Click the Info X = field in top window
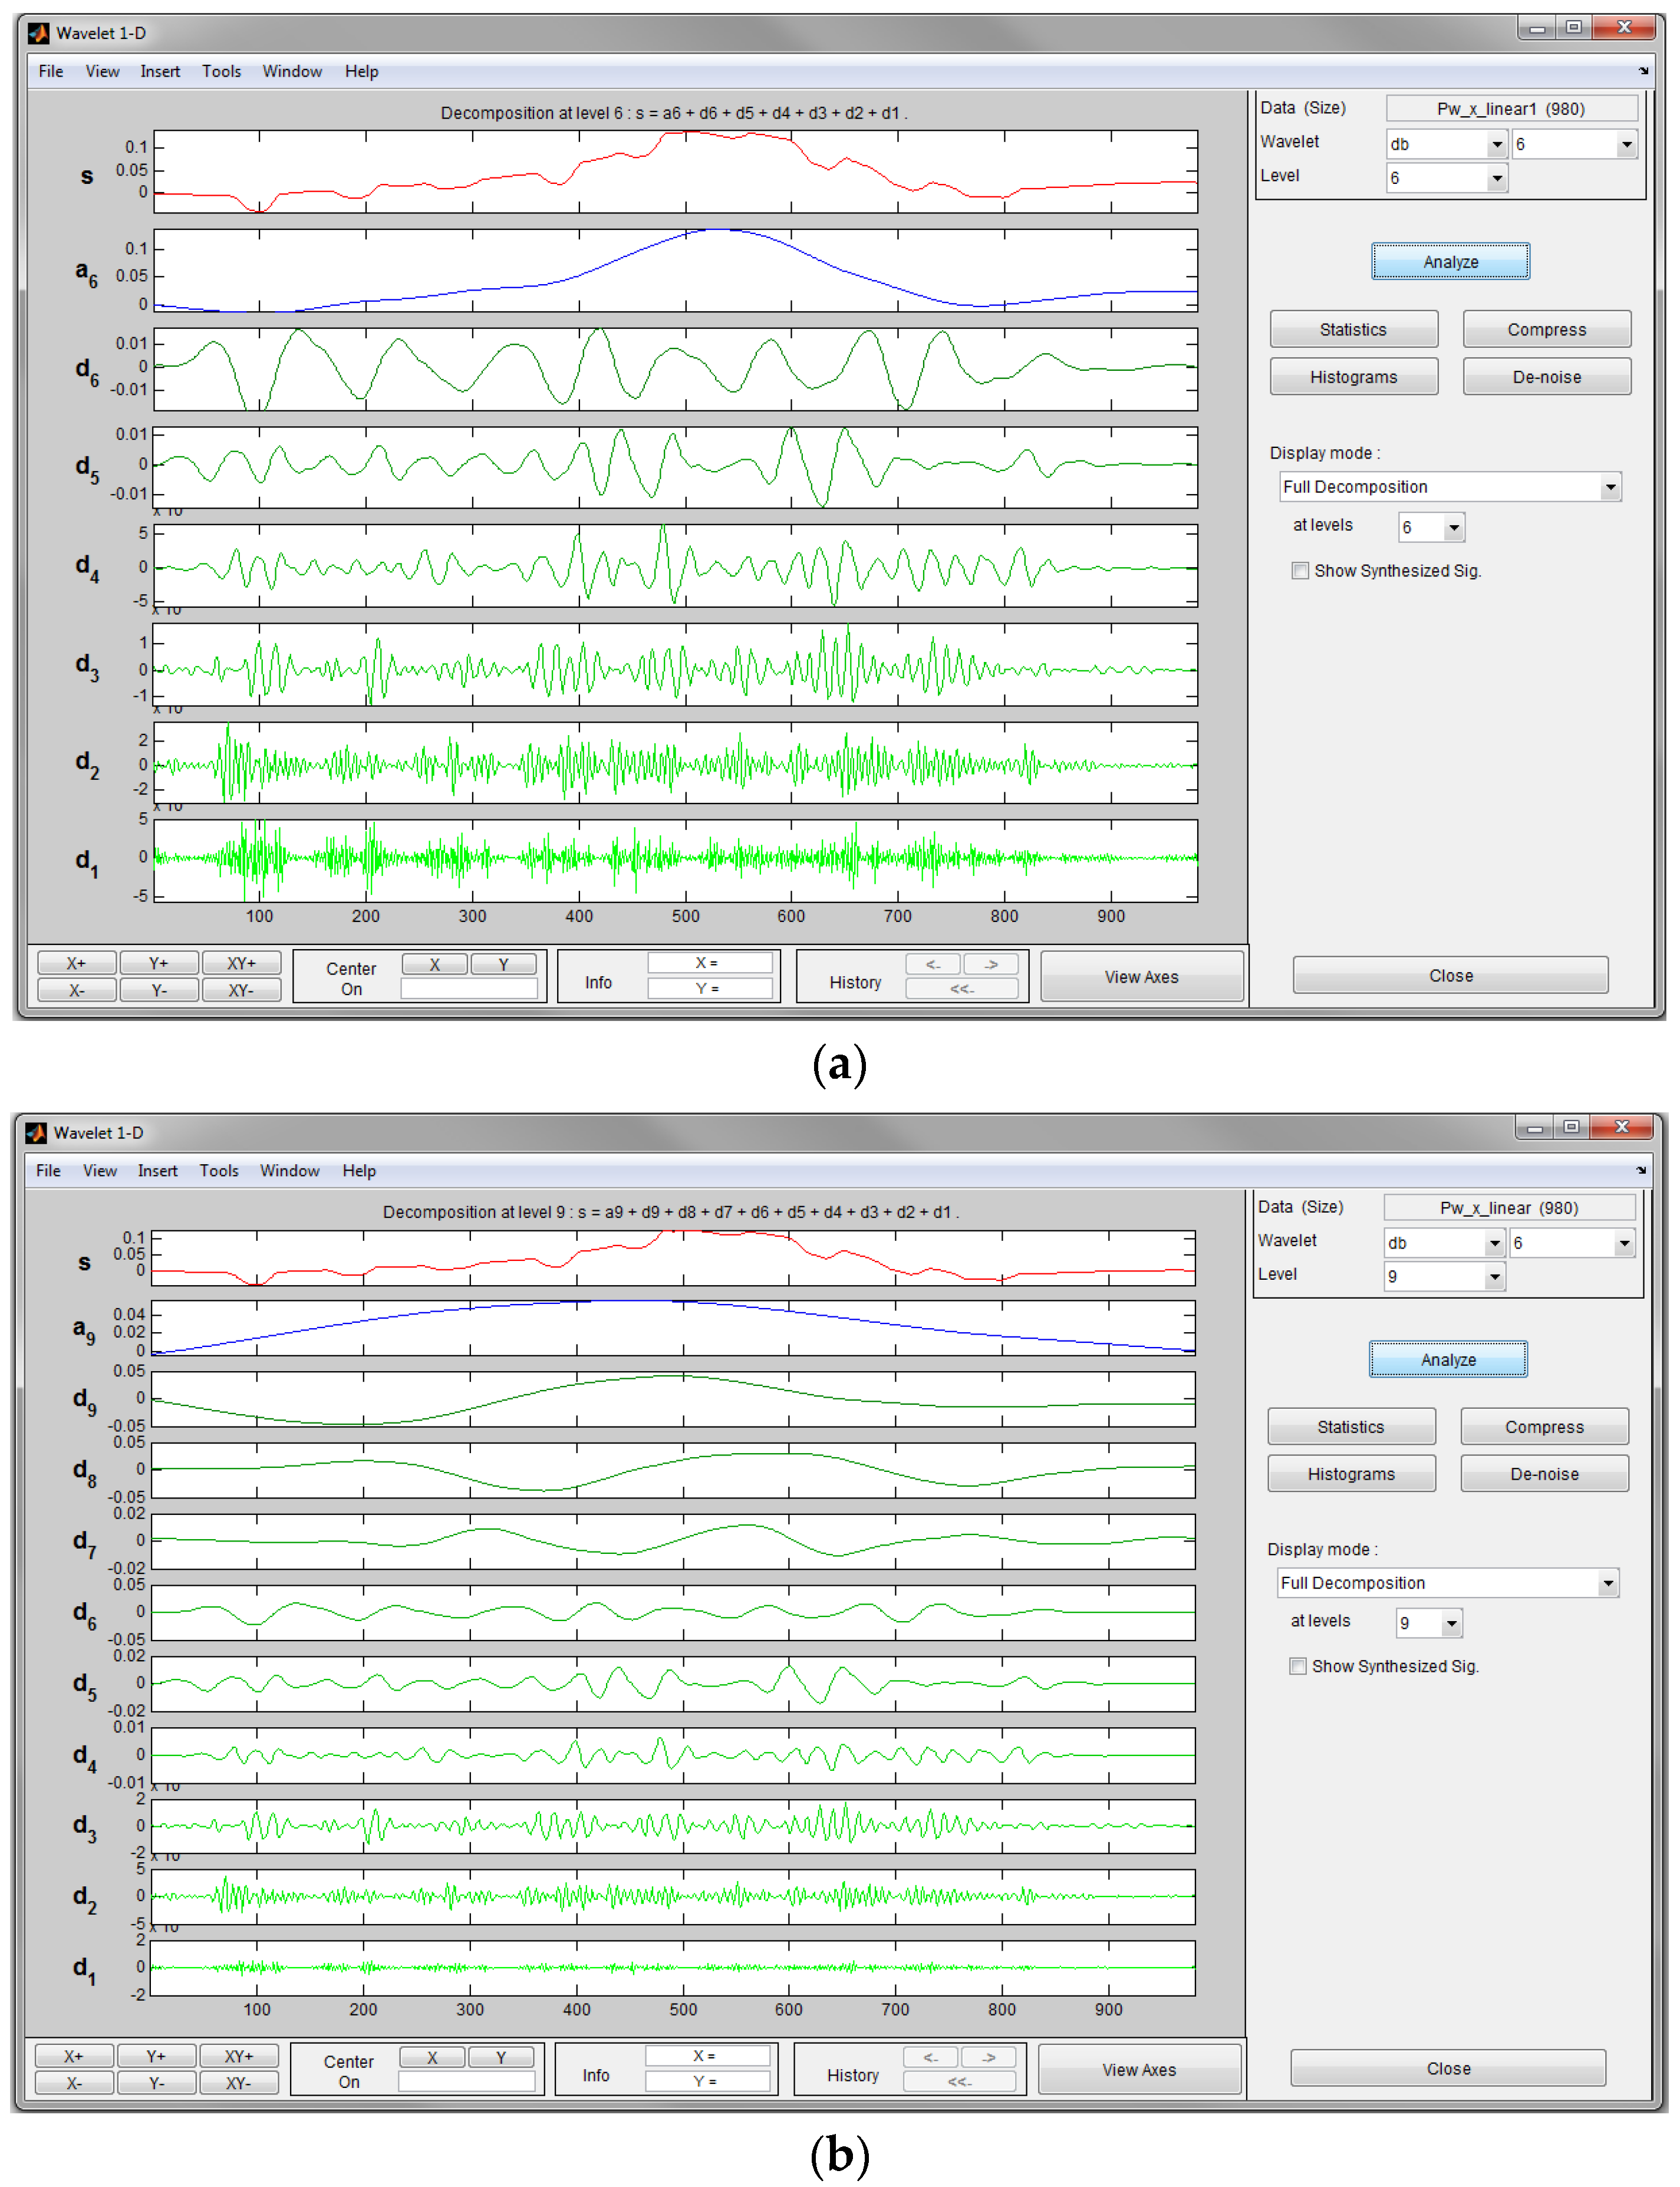Image resolution: width=1680 pixels, height=2187 pixels. [709, 962]
